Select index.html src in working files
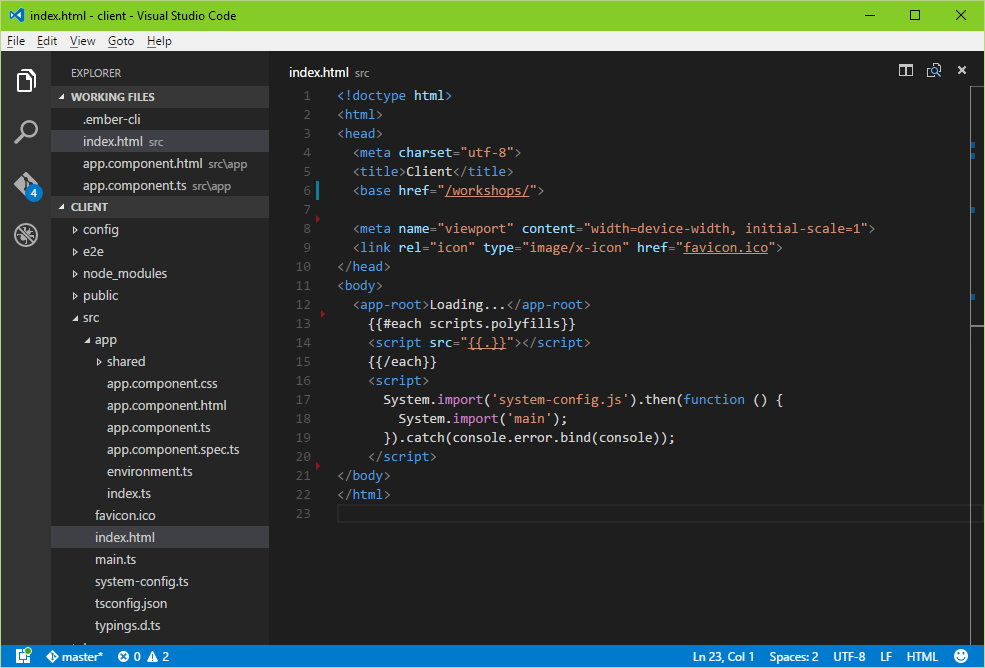The image size is (985, 668). (160, 141)
